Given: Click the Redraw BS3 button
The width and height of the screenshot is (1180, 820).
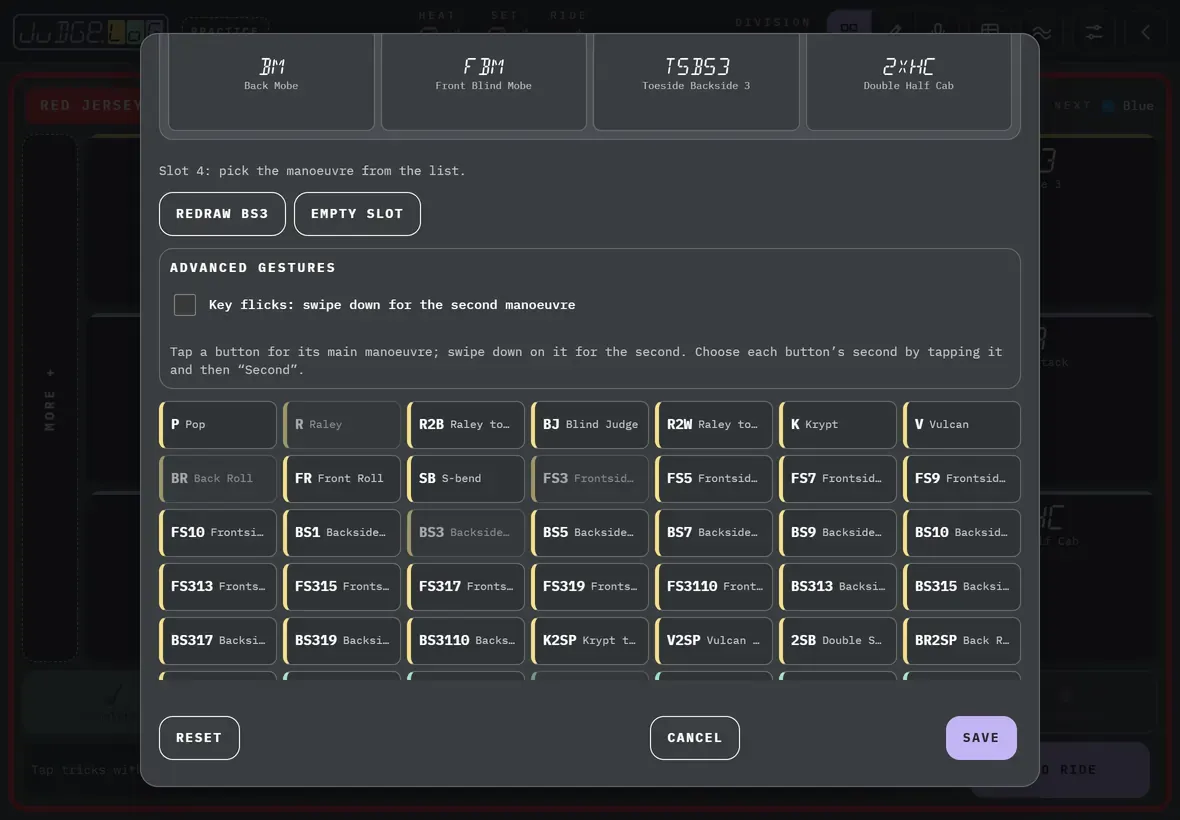Looking at the screenshot, I should (x=222, y=214).
